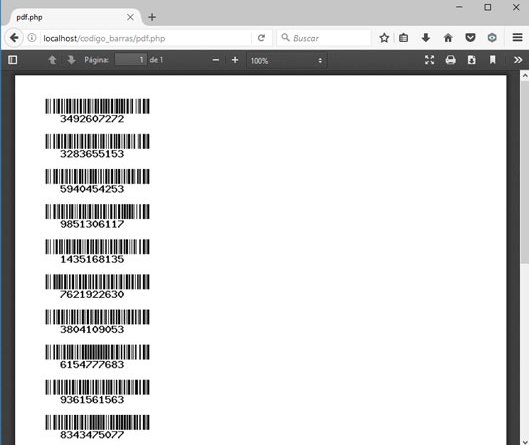
Task: Click the barcode number 3804109053
Action: (92, 329)
